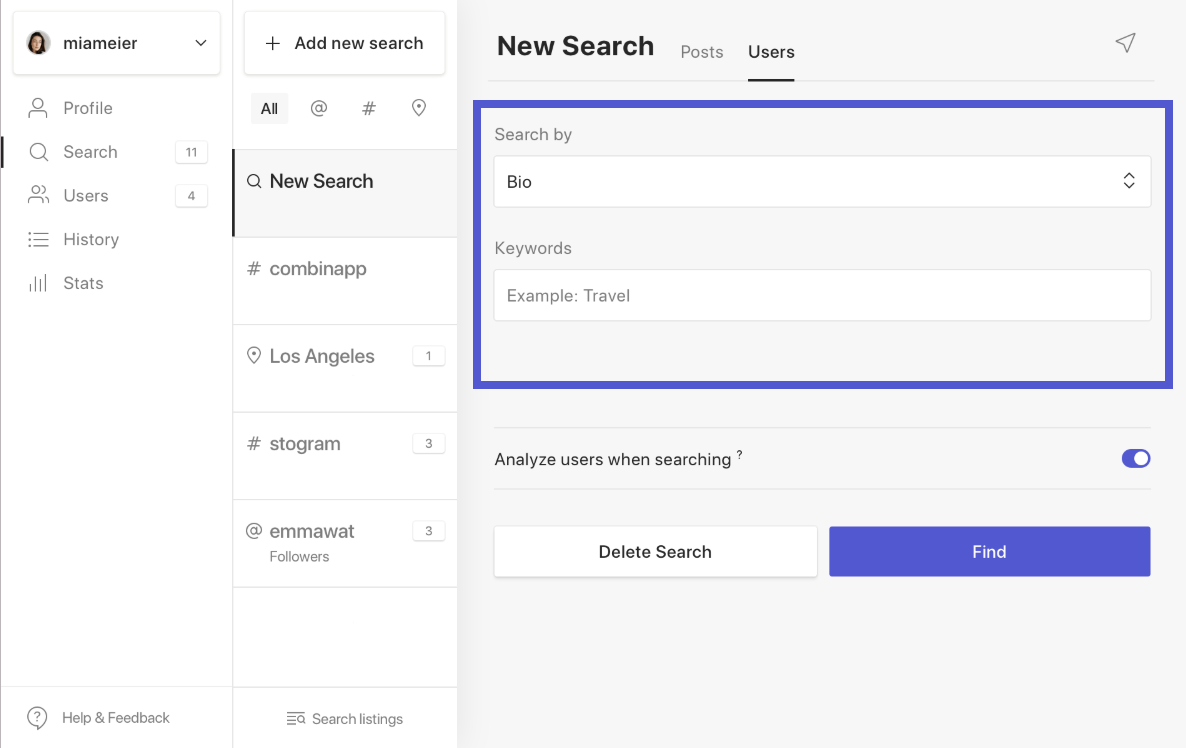Open the History section
The image size is (1186, 748).
pyautogui.click(x=91, y=240)
